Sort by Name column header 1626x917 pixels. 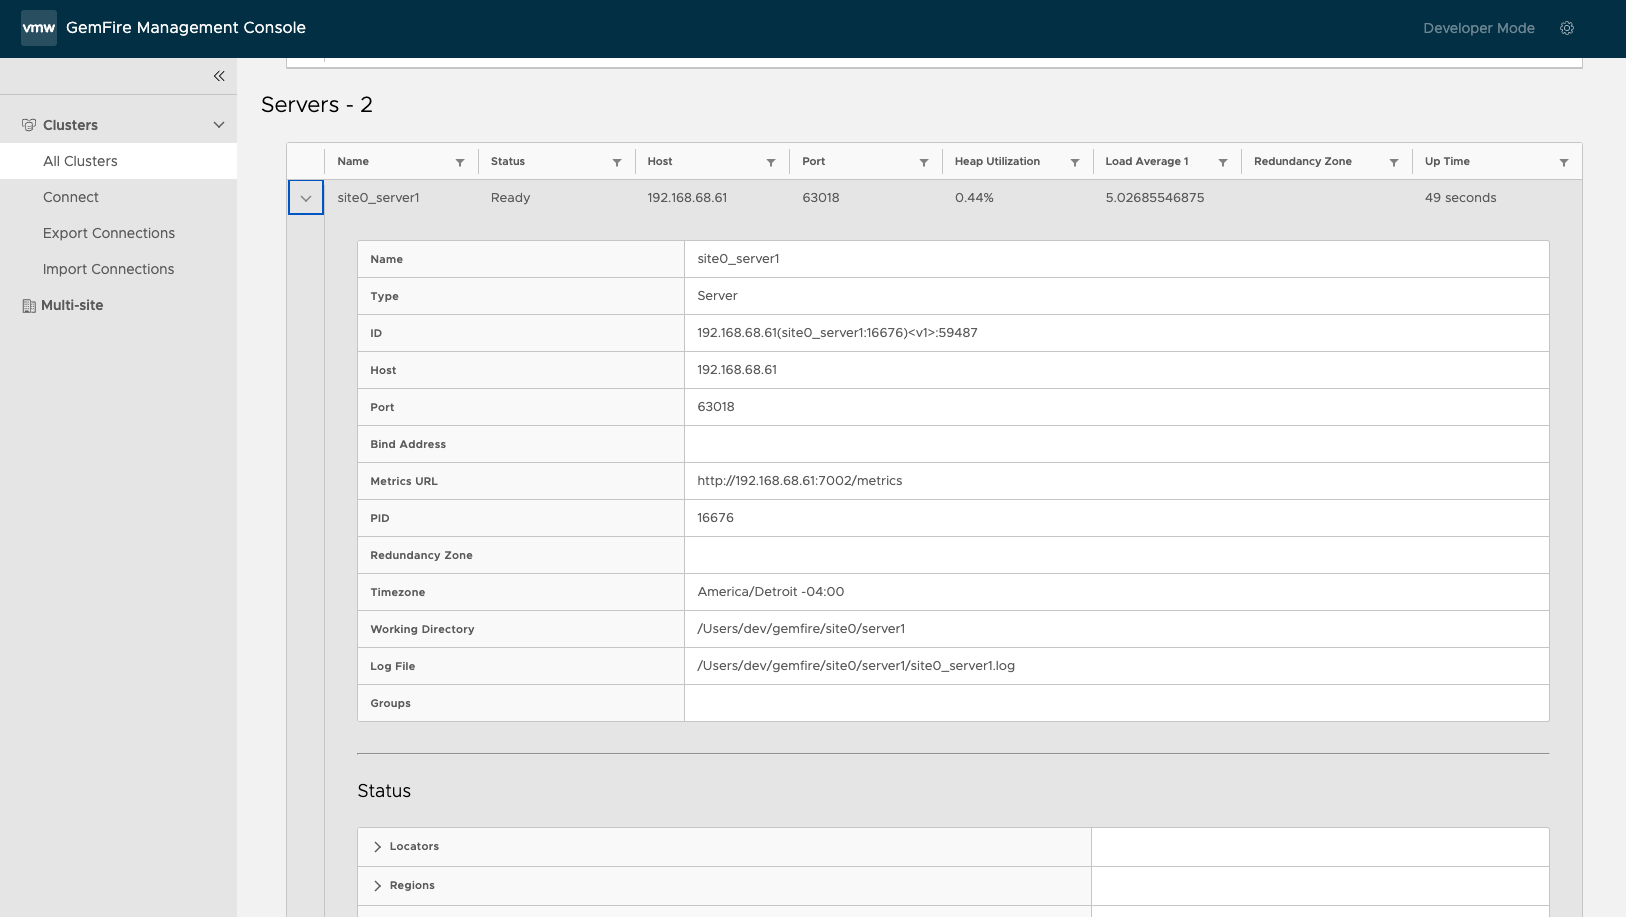point(353,161)
